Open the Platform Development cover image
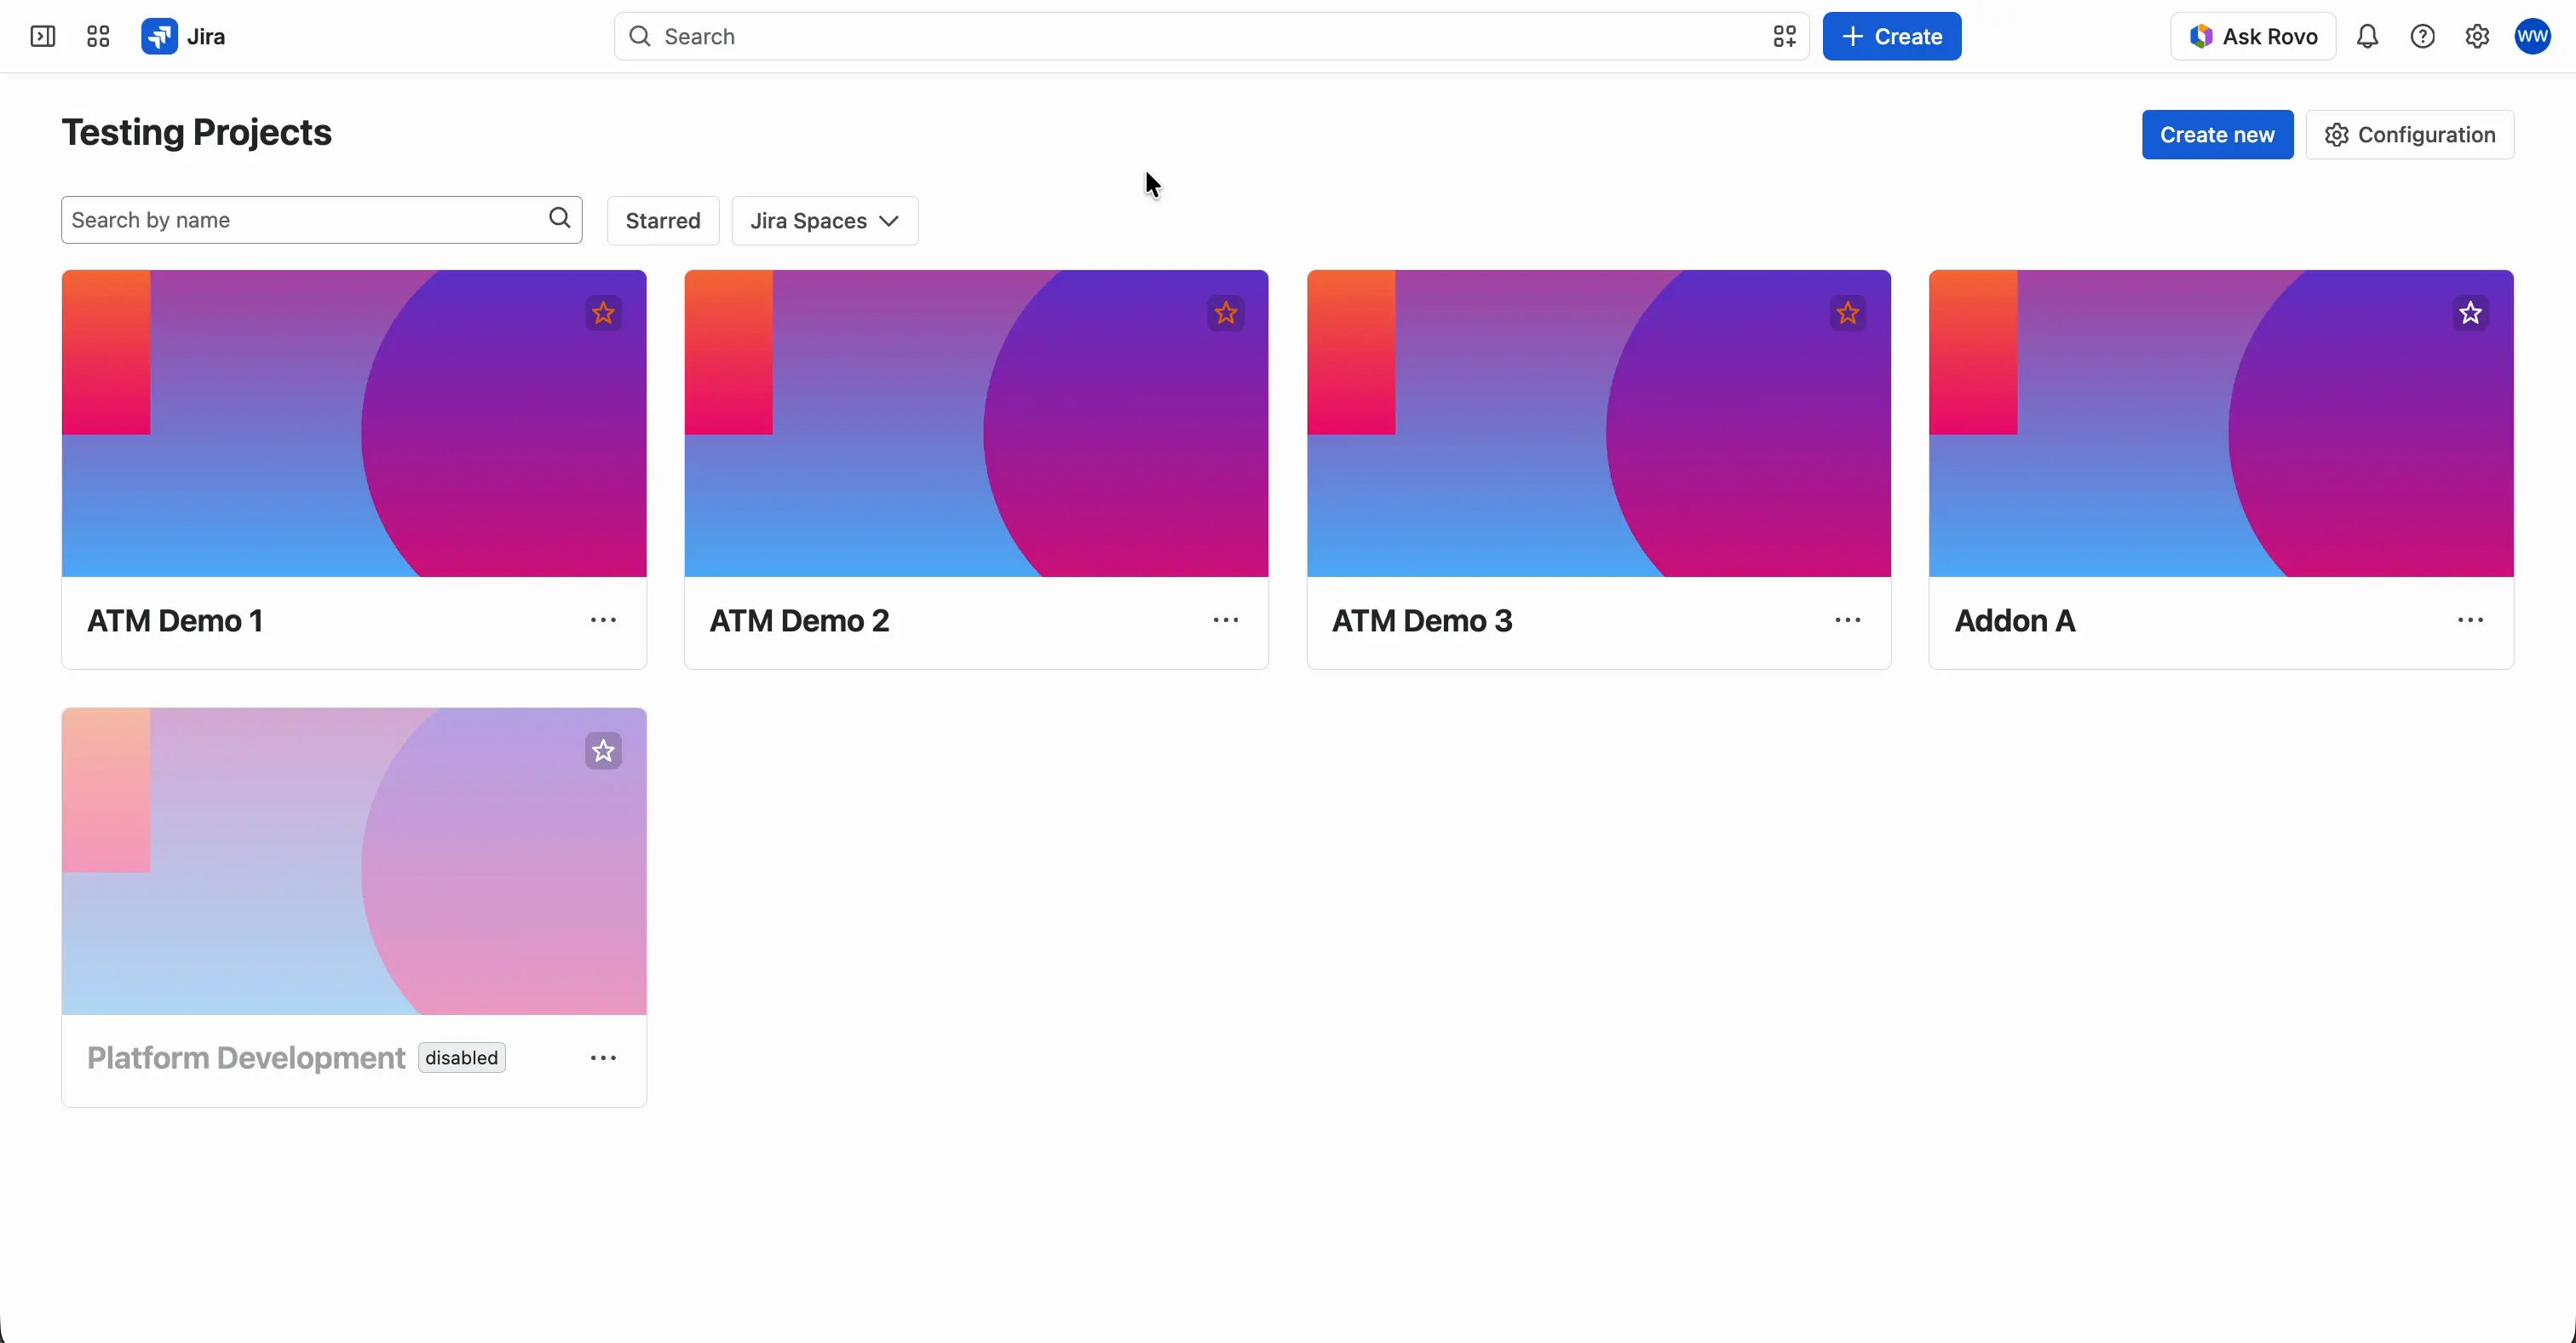This screenshot has width=2576, height=1343. pos(354,861)
